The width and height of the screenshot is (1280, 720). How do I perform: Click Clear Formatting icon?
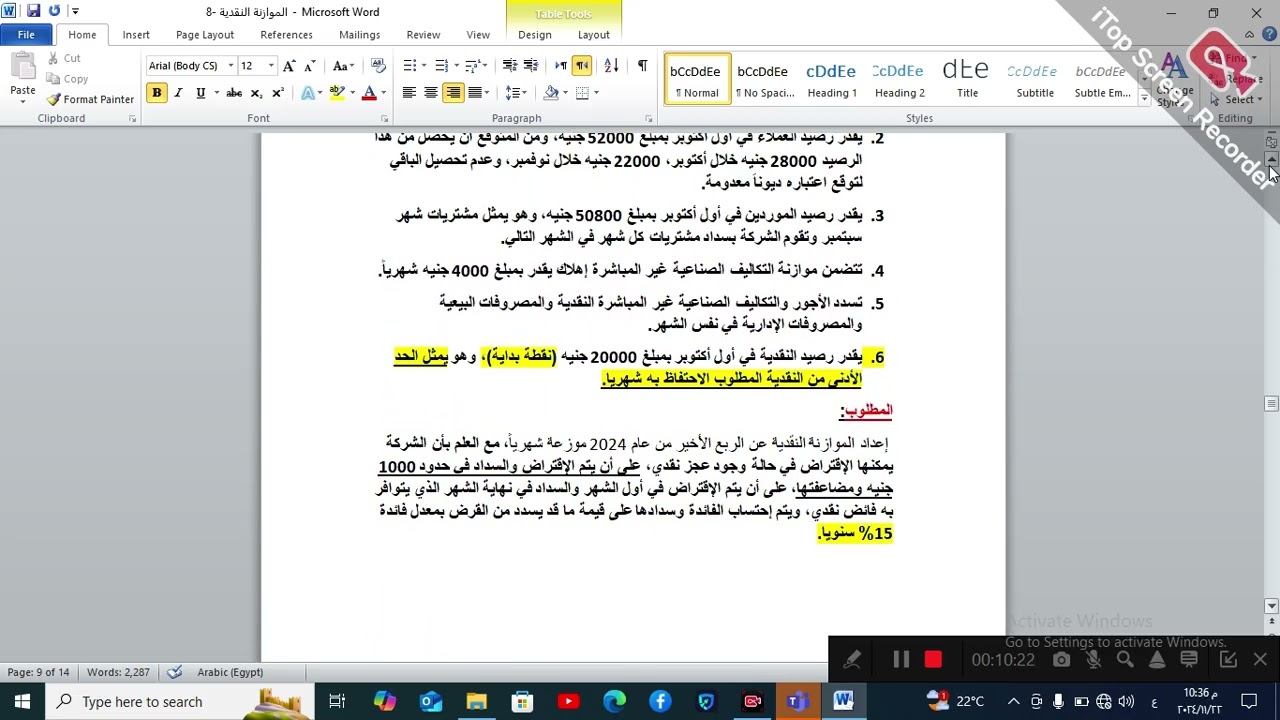point(378,66)
